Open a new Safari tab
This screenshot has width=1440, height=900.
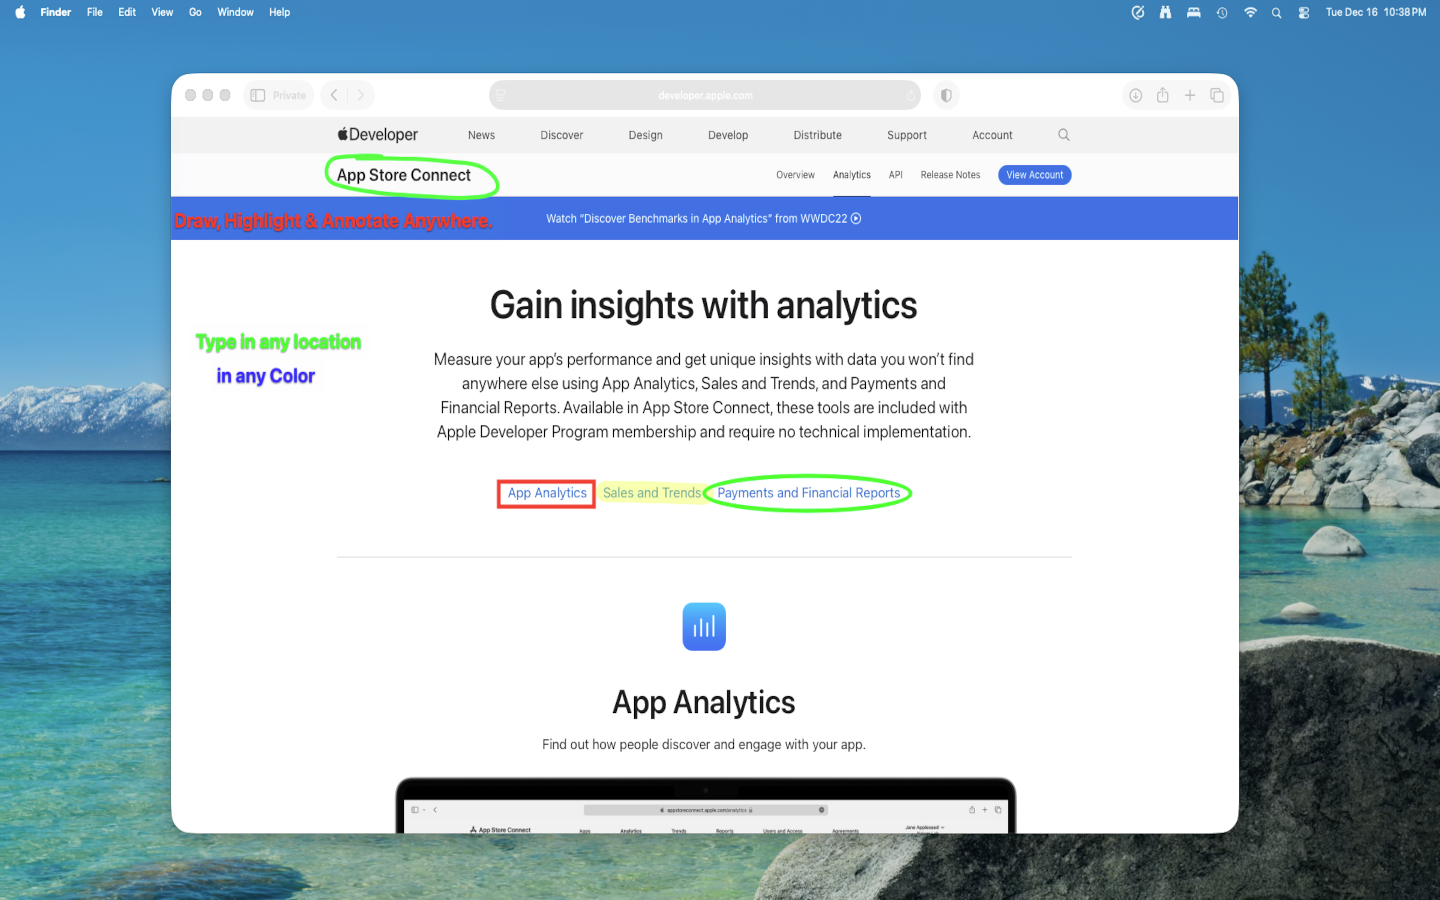point(1190,95)
